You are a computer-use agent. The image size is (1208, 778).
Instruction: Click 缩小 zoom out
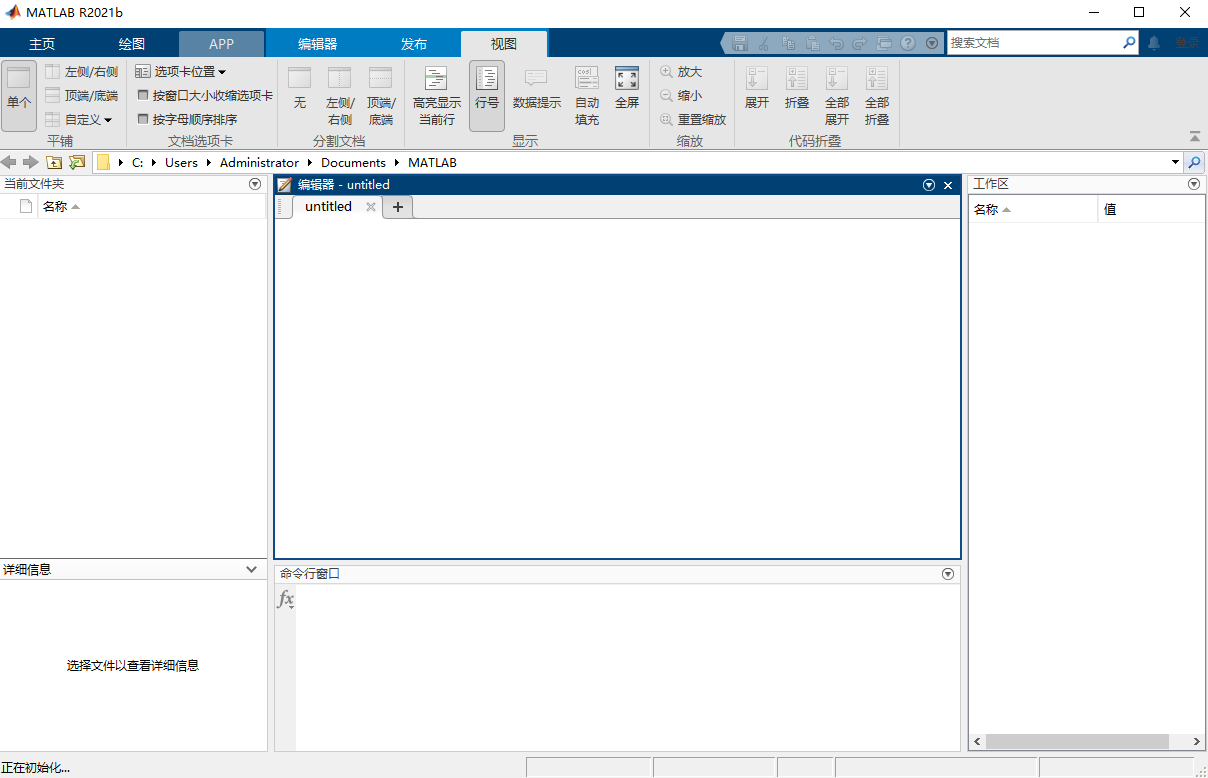click(x=681, y=96)
